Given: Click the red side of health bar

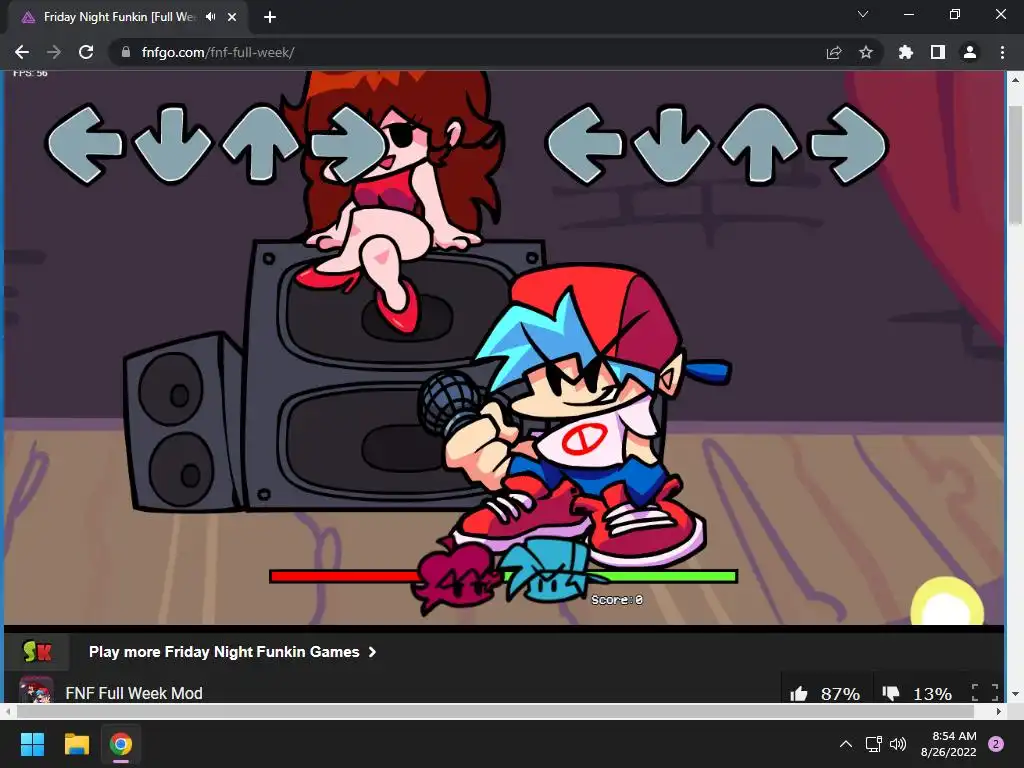Looking at the screenshot, I should pyautogui.click(x=344, y=576).
